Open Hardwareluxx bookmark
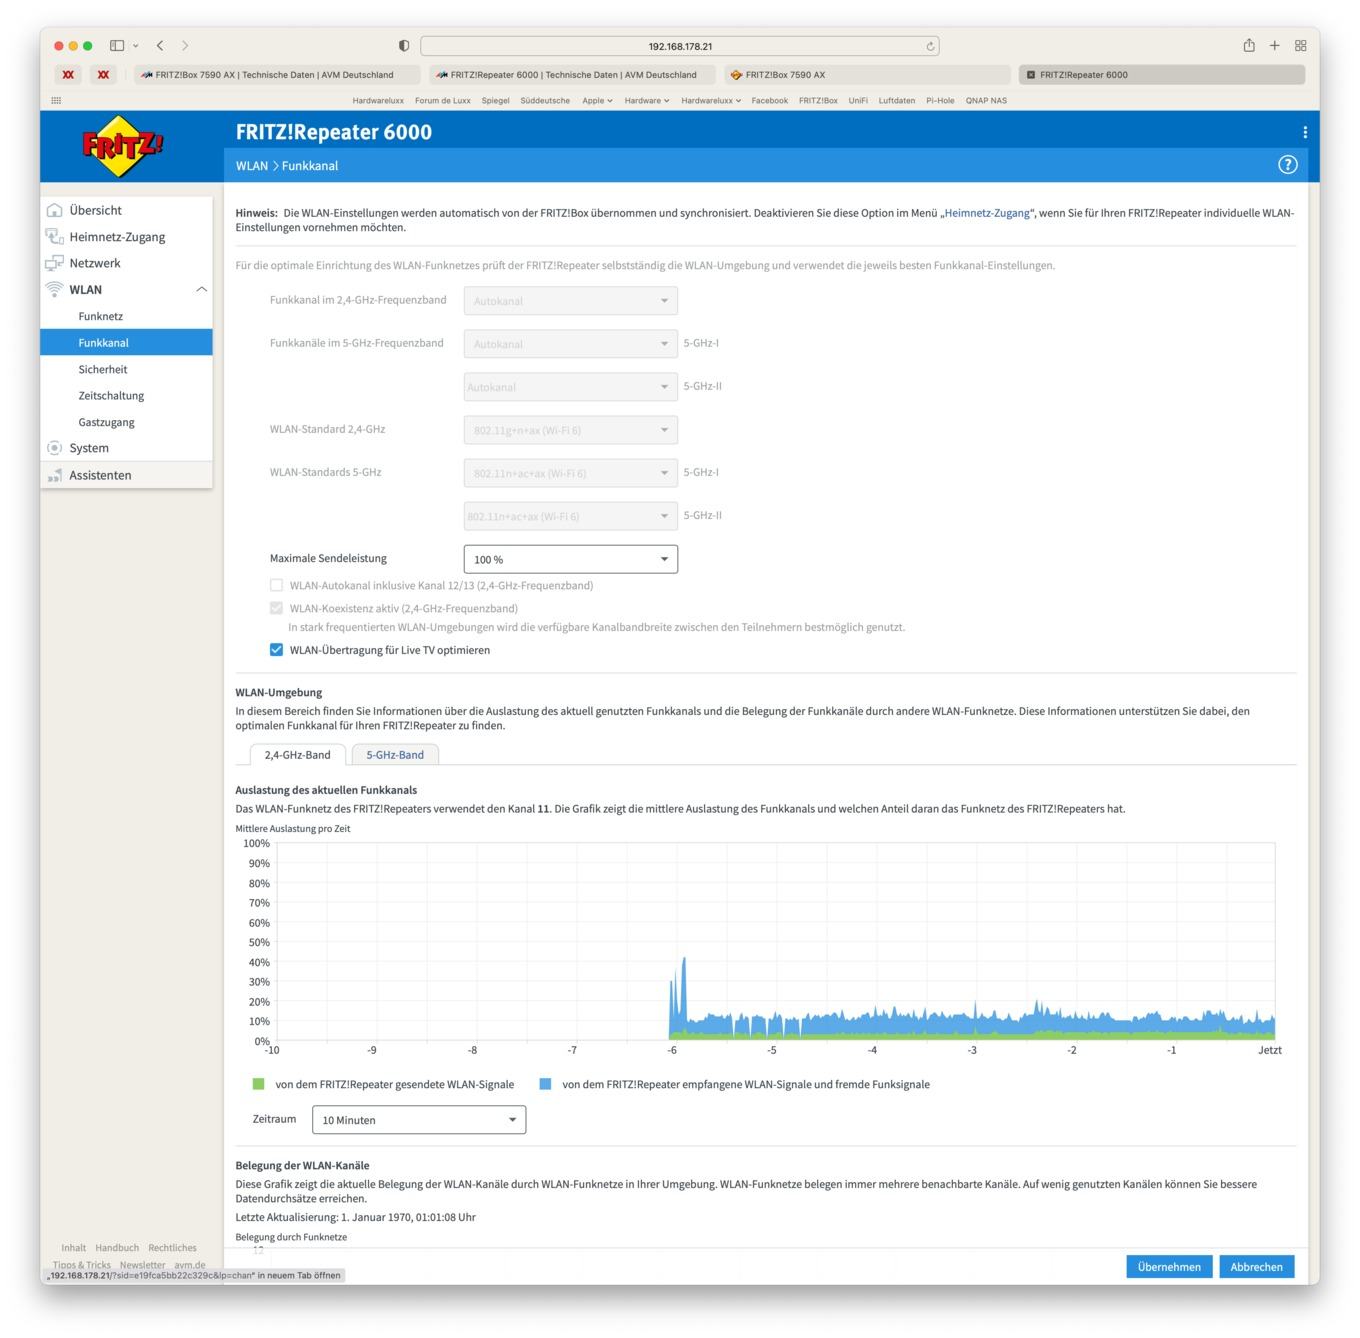The width and height of the screenshot is (1360, 1338). pyautogui.click(x=378, y=100)
